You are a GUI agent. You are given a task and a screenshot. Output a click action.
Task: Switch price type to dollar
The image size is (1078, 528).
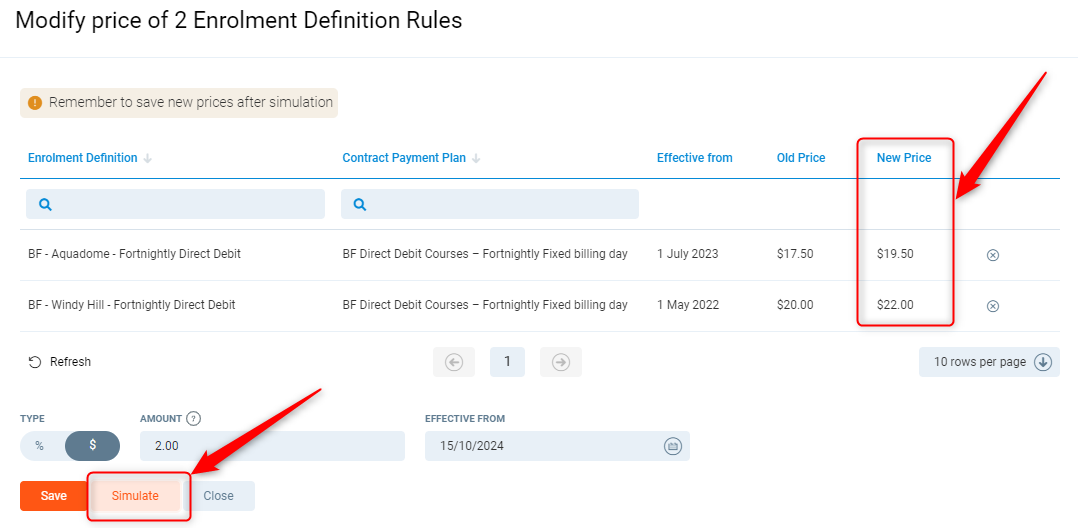coord(92,446)
